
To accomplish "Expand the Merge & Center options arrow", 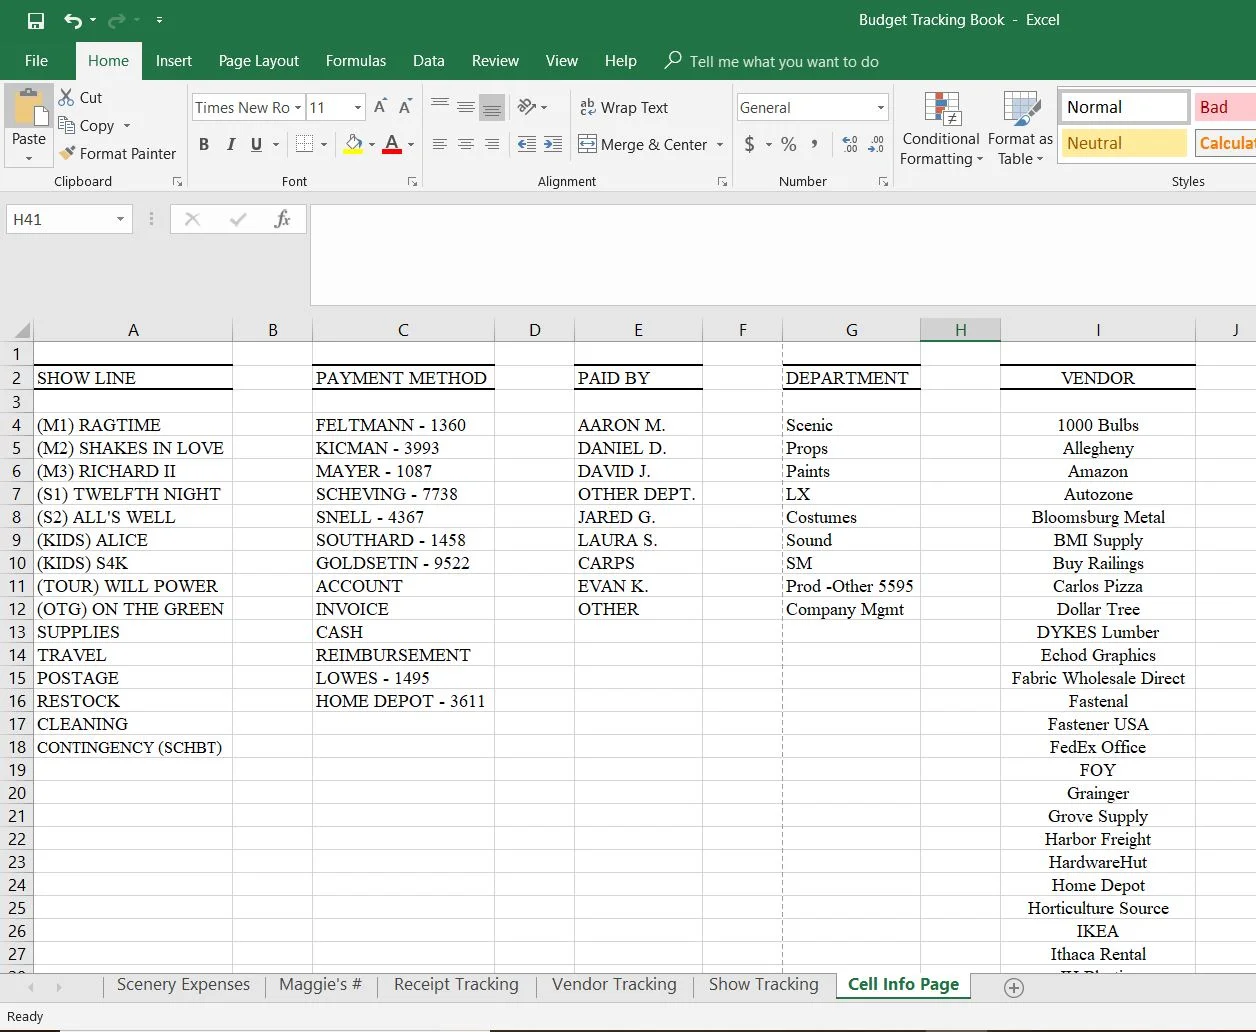I will pos(720,145).
